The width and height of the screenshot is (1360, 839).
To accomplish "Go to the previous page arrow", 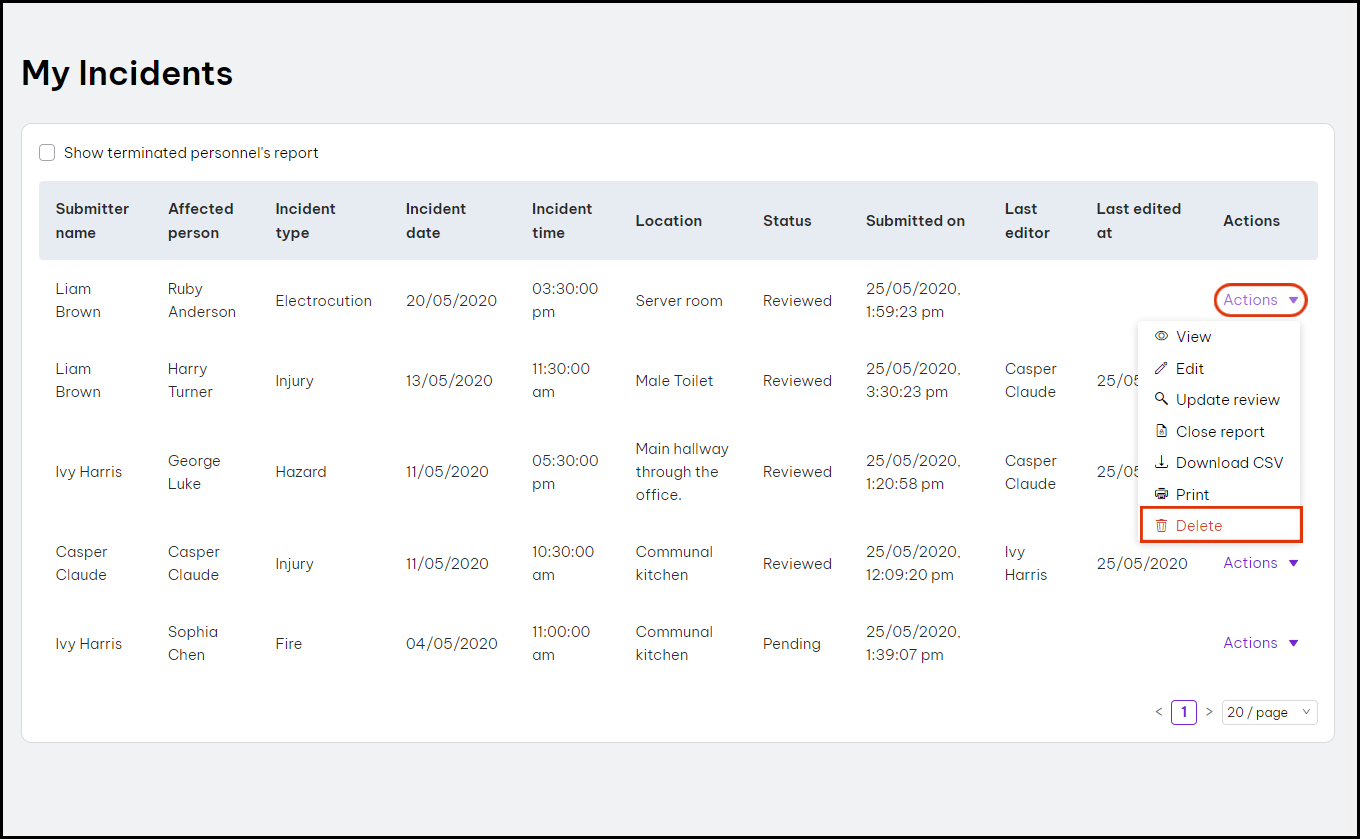I will click(x=1159, y=712).
